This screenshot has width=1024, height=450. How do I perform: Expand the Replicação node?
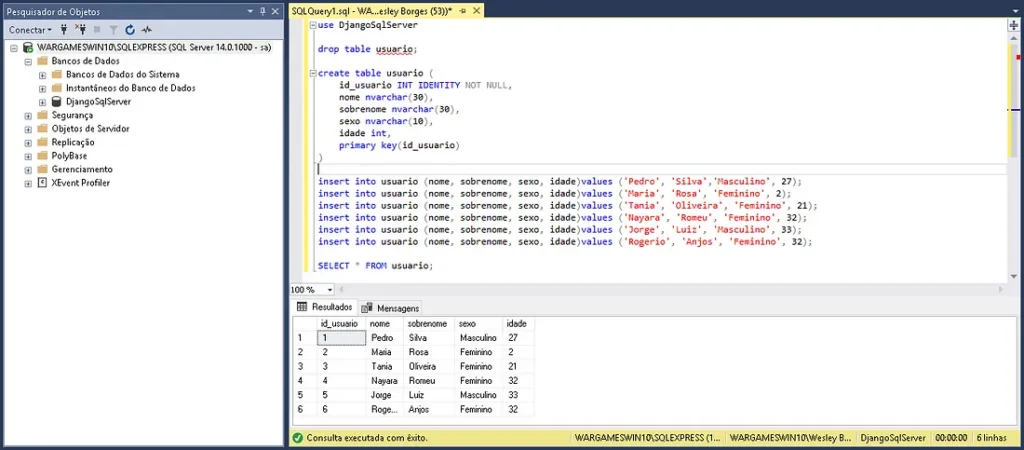click(x=28, y=143)
